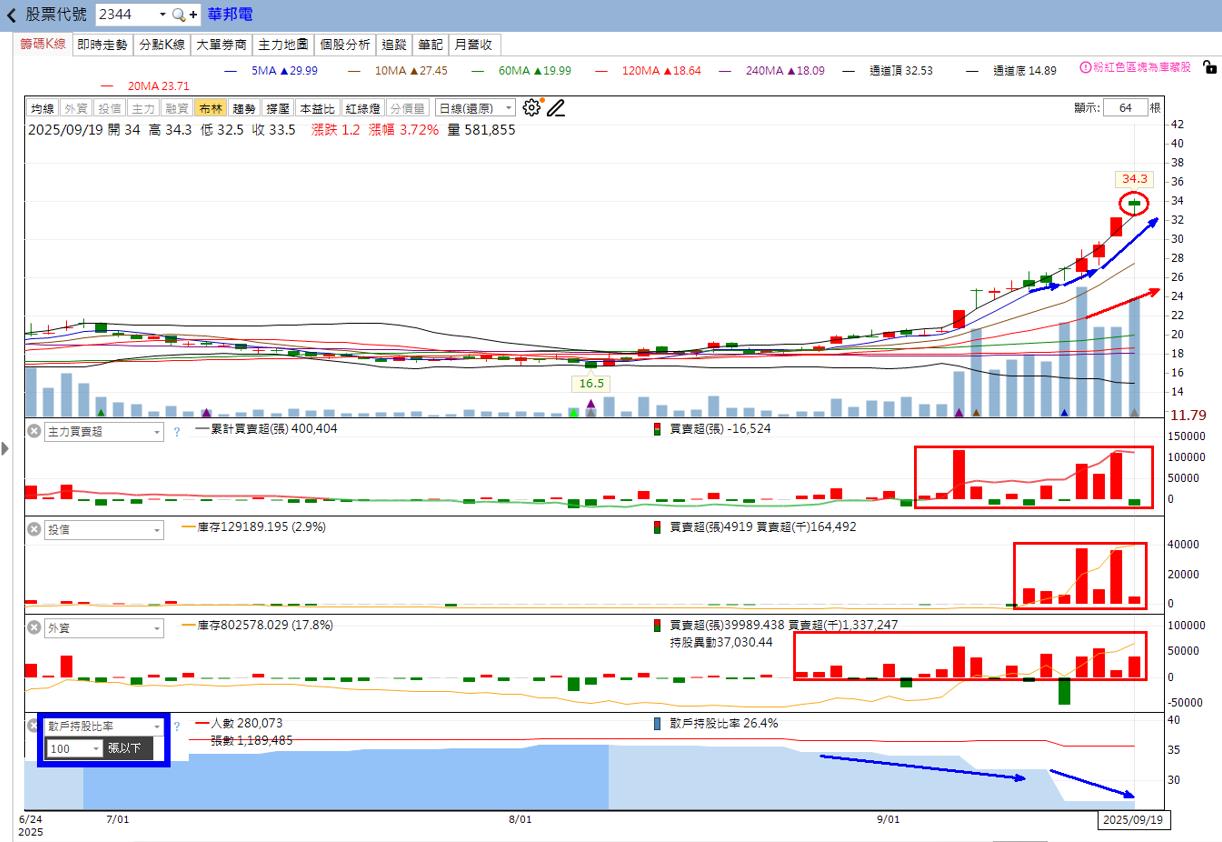Open the 外資 indicator dropdown
1222x842 pixels.
(x=104, y=628)
